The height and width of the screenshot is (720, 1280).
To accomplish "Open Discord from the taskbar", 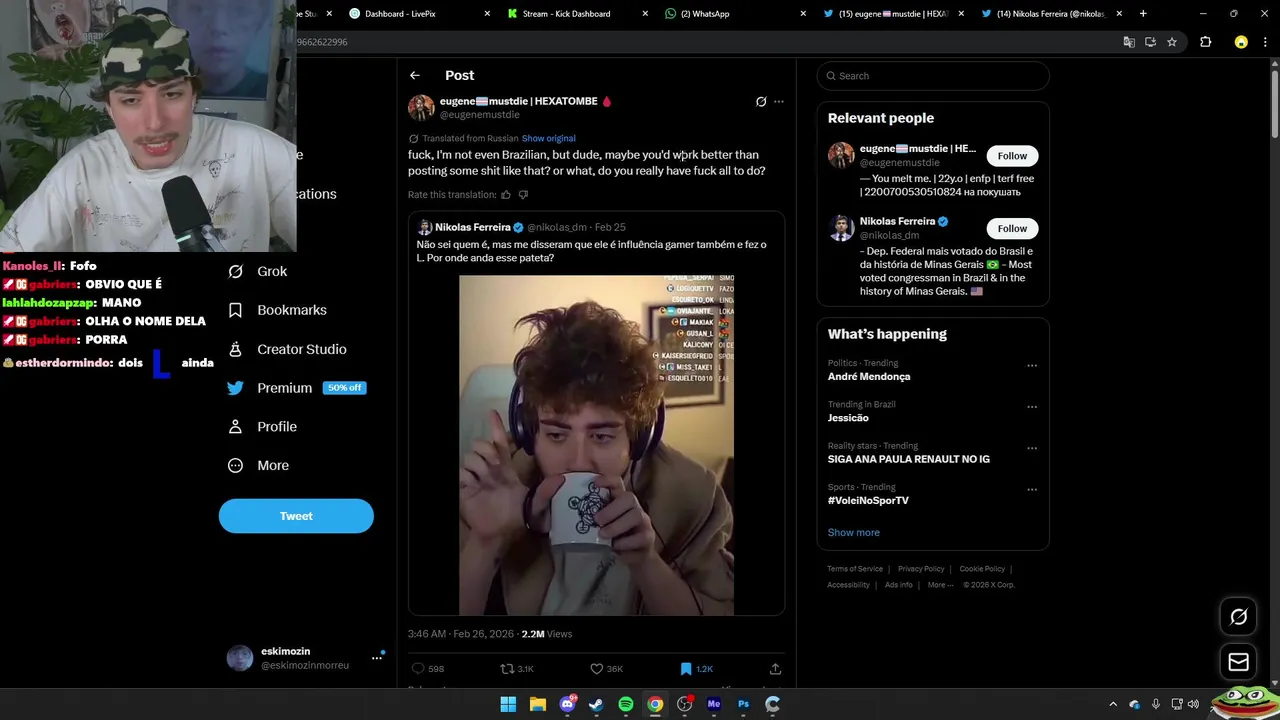I will click(567, 704).
